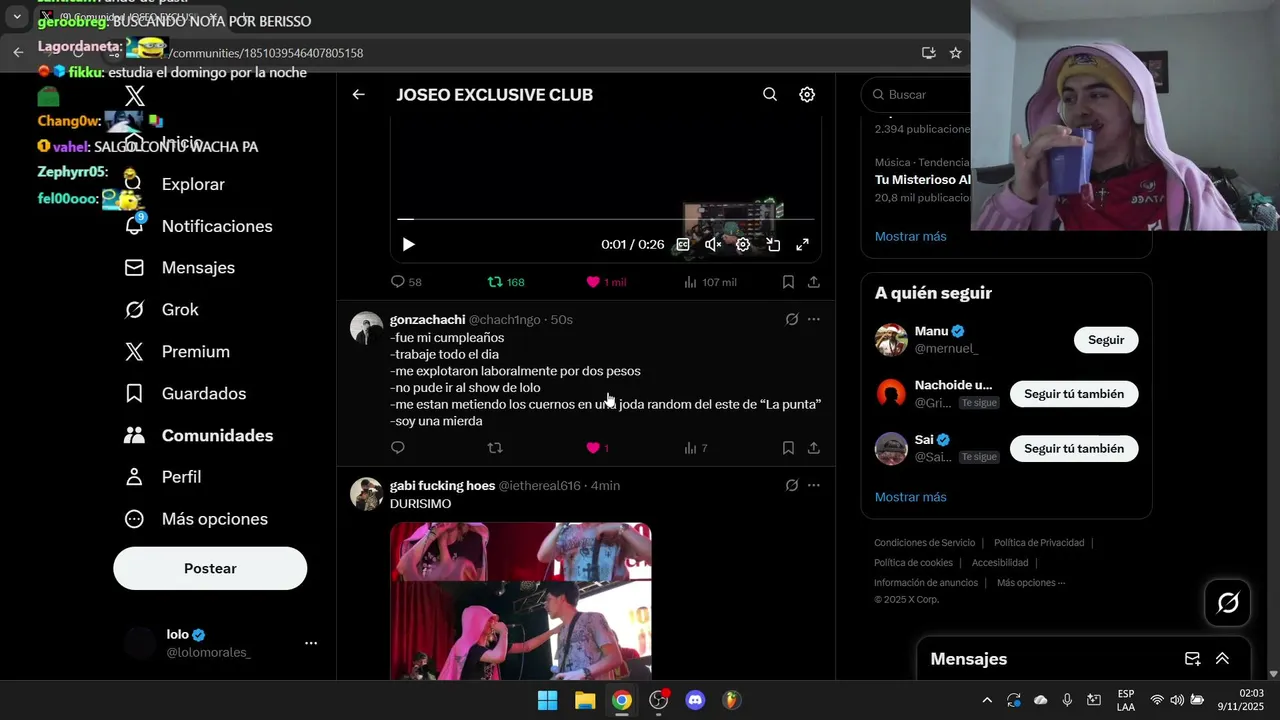The height and width of the screenshot is (720, 1280).
Task: Bookmark gonzachachi's post
Action: pyautogui.click(x=788, y=448)
